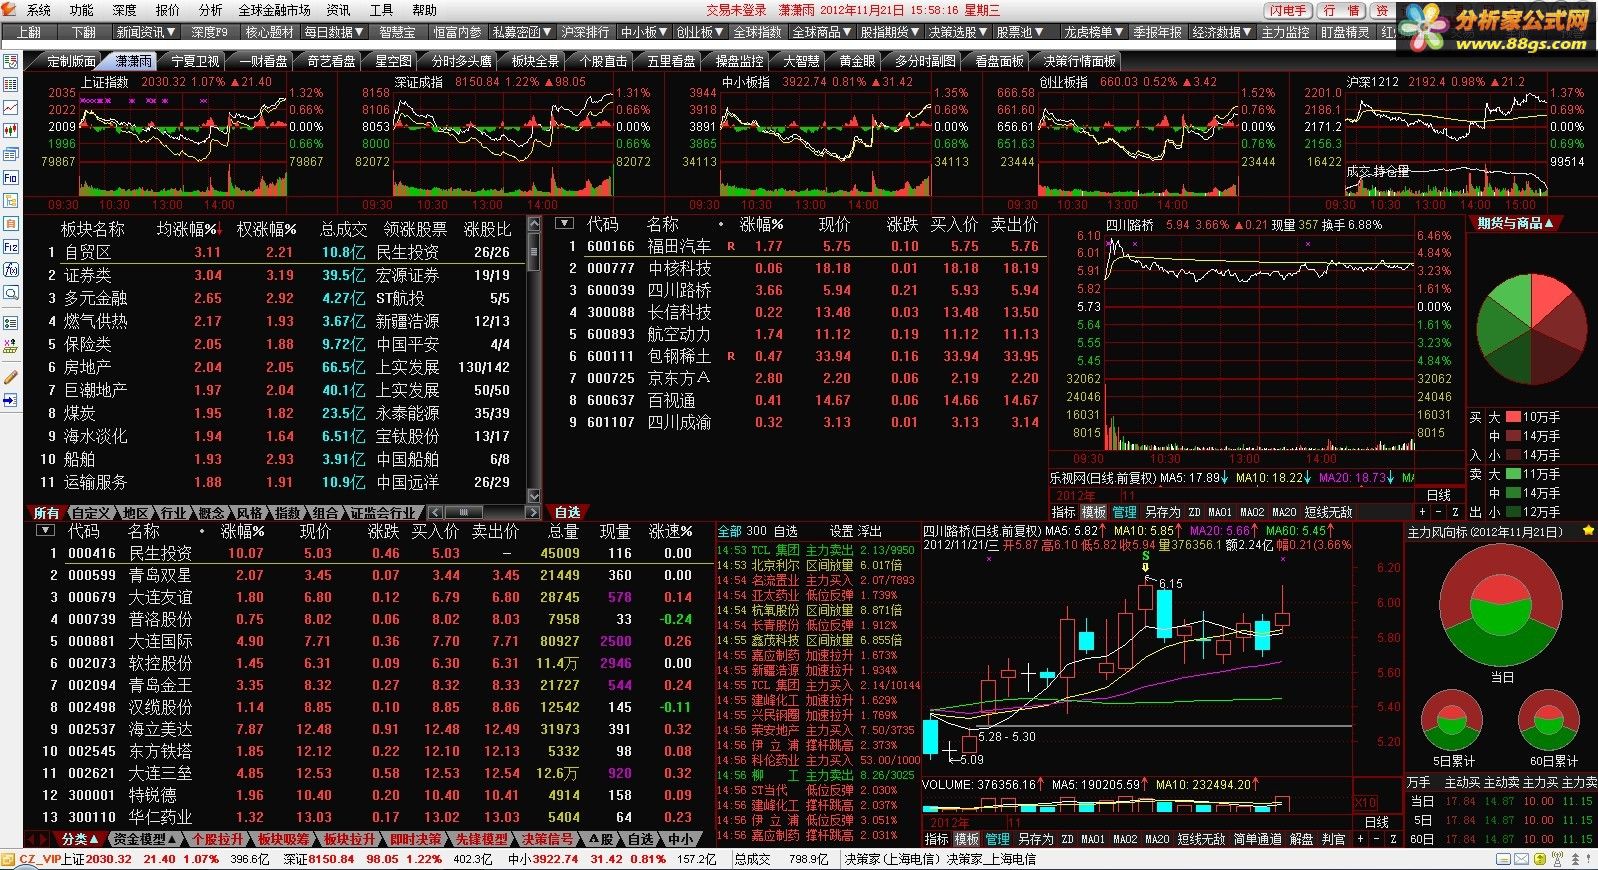Image resolution: width=1598 pixels, height=870 pixels.
Task: Click the blue arrow panel sidebar icon
Action: pos(11,400)
